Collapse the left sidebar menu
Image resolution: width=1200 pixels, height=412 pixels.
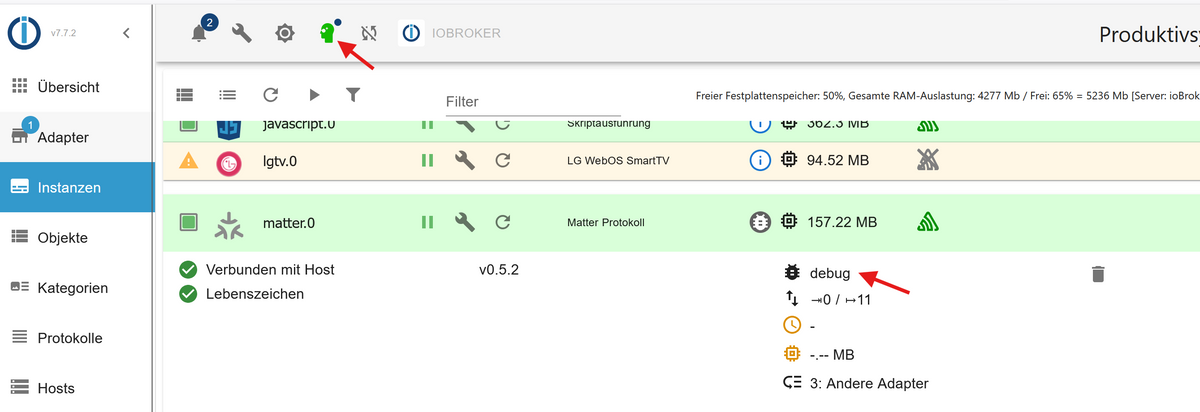coord(126,33)
